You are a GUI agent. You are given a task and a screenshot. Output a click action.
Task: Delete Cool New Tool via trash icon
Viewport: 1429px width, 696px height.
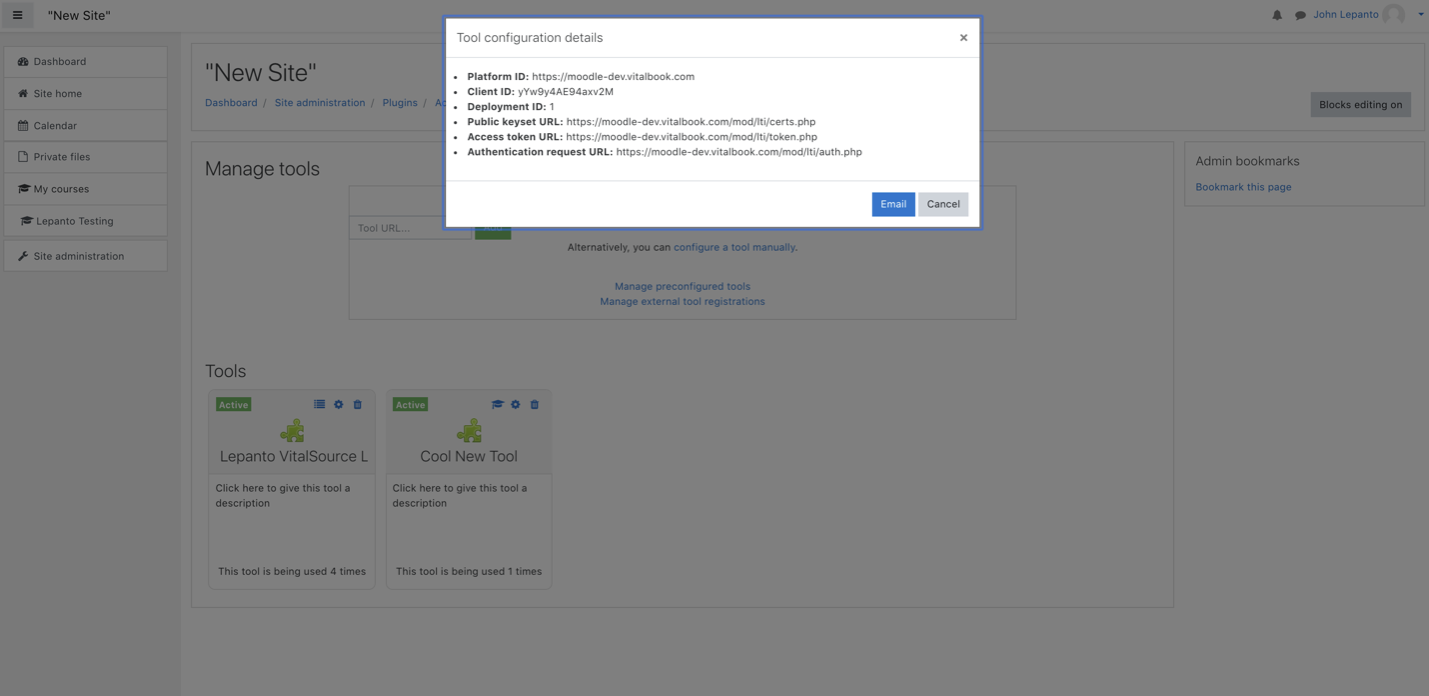pos(534,404)
